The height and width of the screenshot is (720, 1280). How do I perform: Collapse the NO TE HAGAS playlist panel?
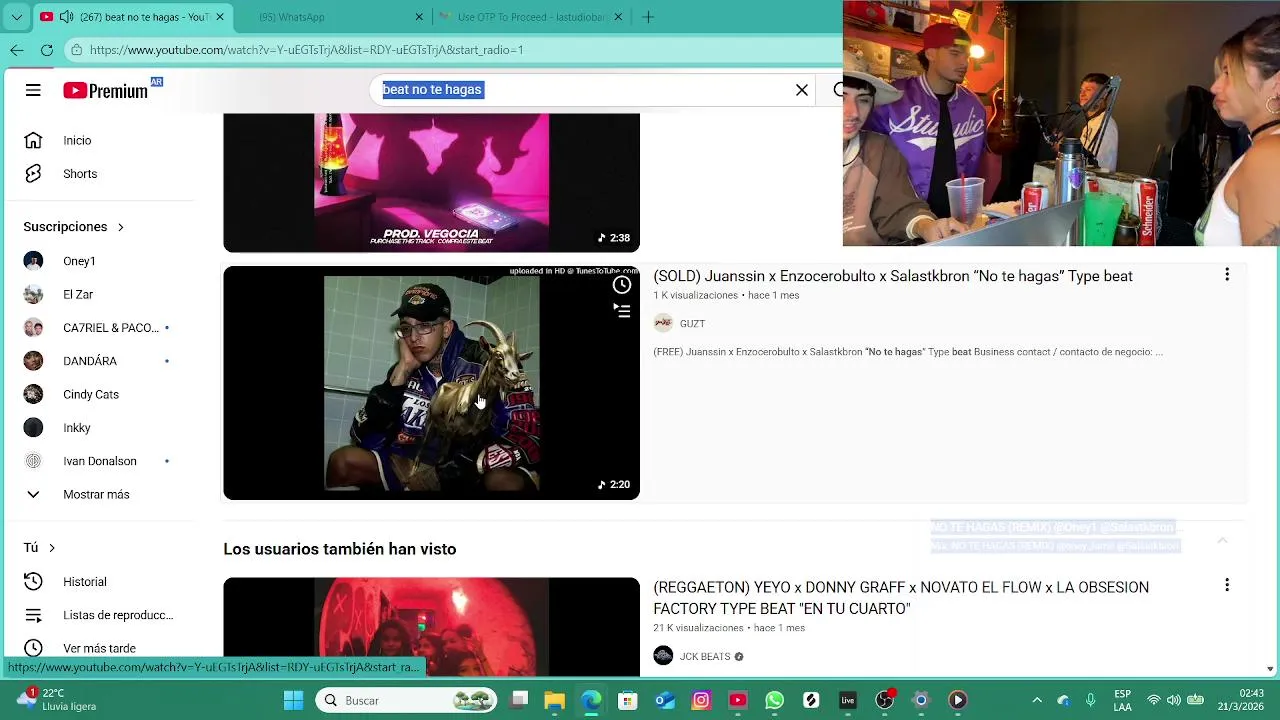pyautogui.click(x=1222, y=540)
